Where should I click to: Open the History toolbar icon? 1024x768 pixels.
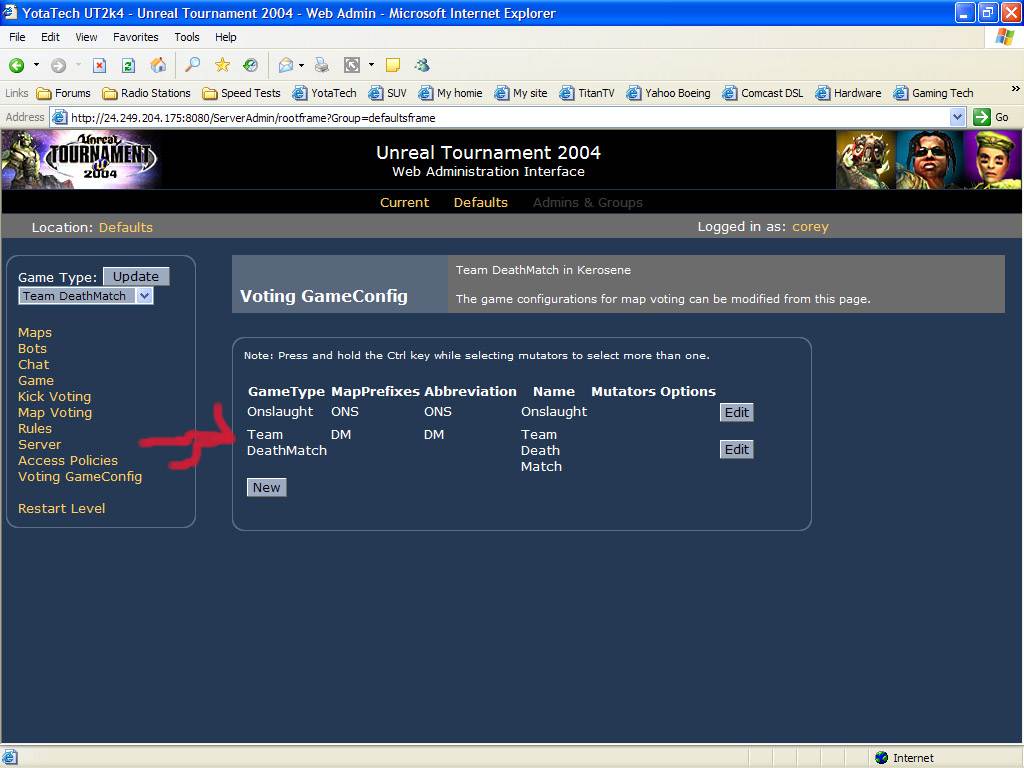point(250,65)
